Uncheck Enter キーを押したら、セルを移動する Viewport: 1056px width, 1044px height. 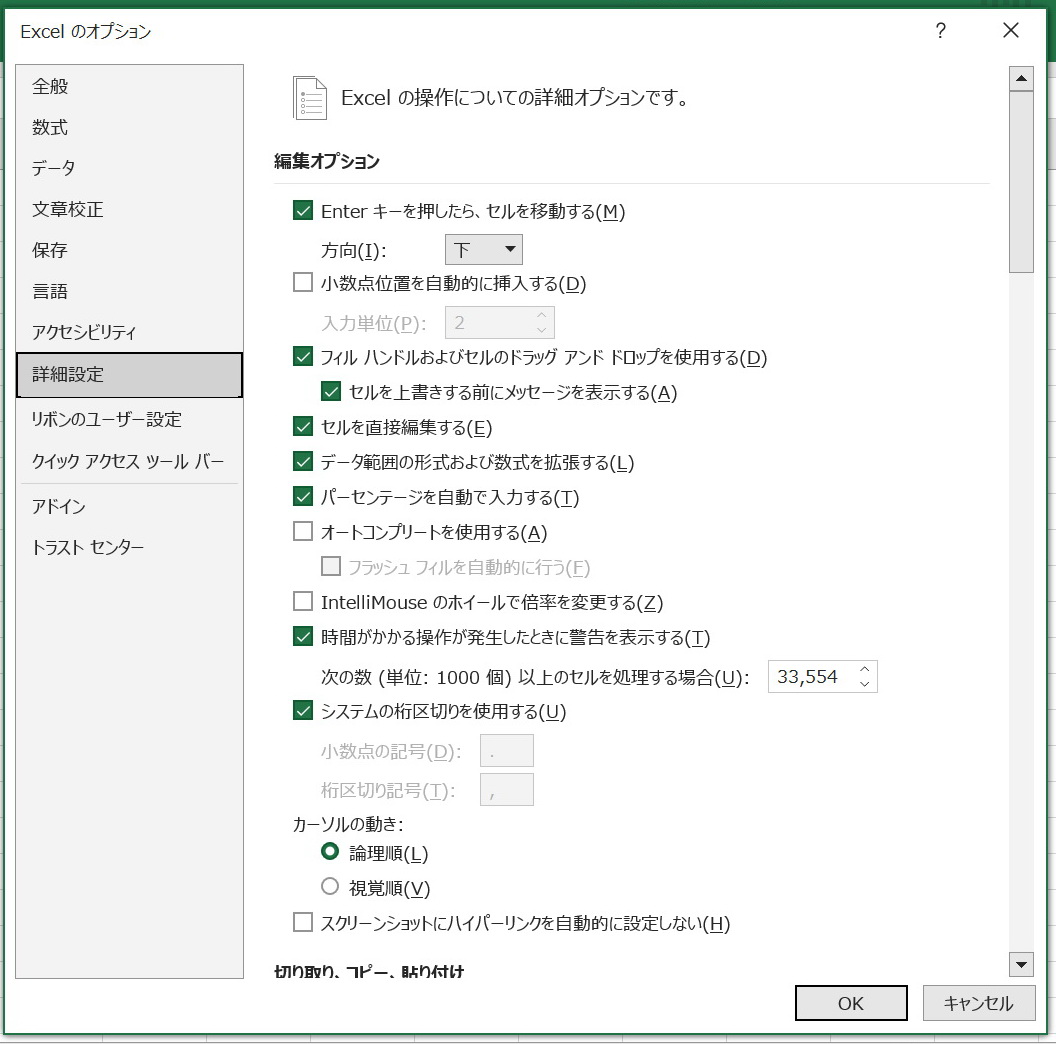coord(303,211)
